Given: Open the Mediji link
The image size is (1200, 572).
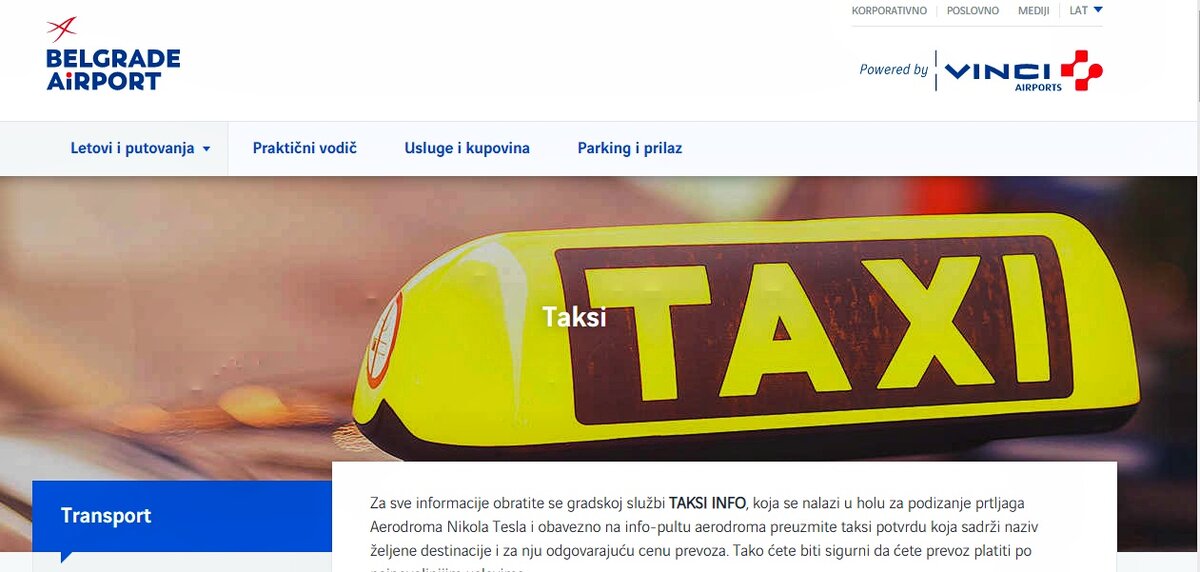Looking at the screenshot, I should (1033, 11).
